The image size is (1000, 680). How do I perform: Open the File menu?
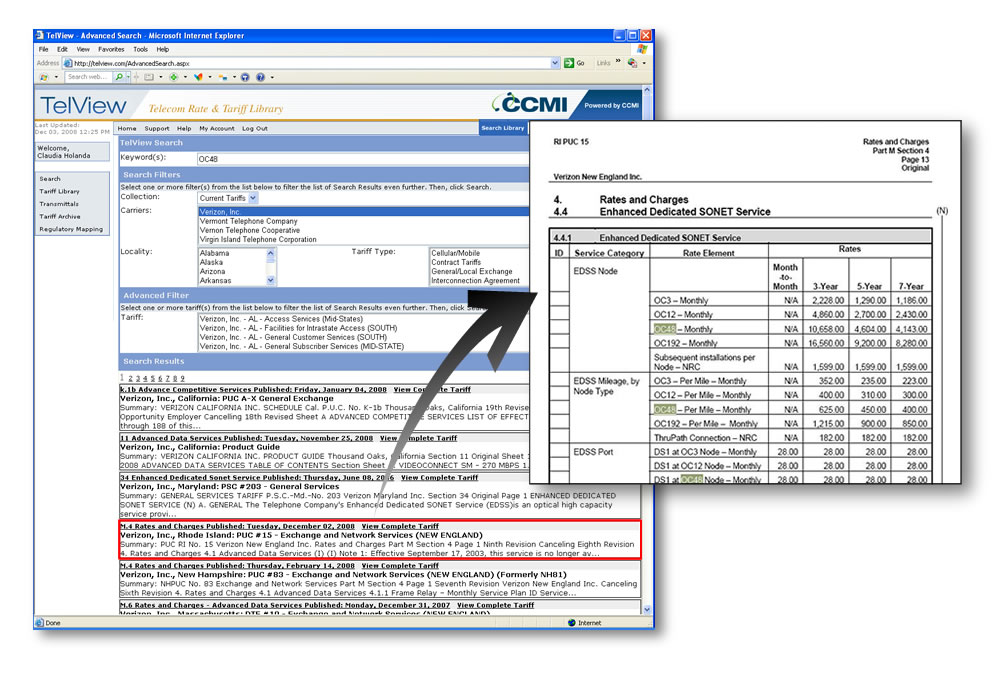(43, 49)
